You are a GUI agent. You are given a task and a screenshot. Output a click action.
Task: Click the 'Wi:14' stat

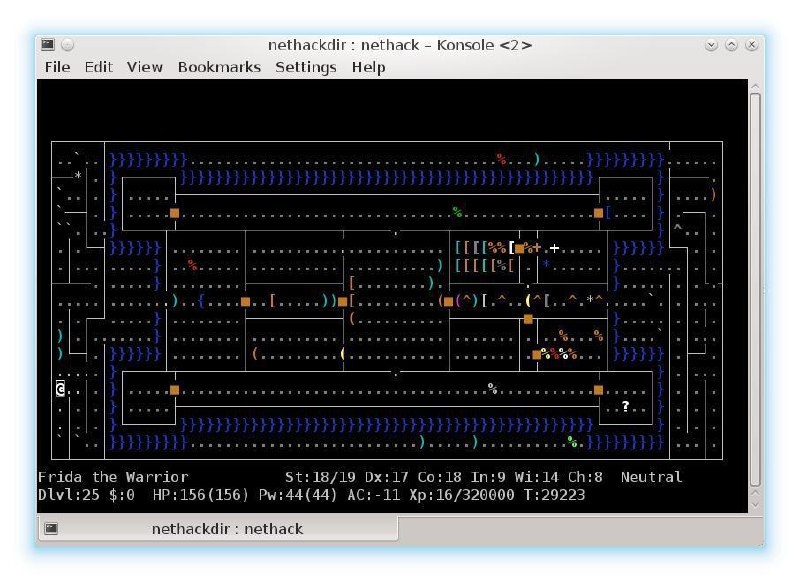[x=537, y=477]
